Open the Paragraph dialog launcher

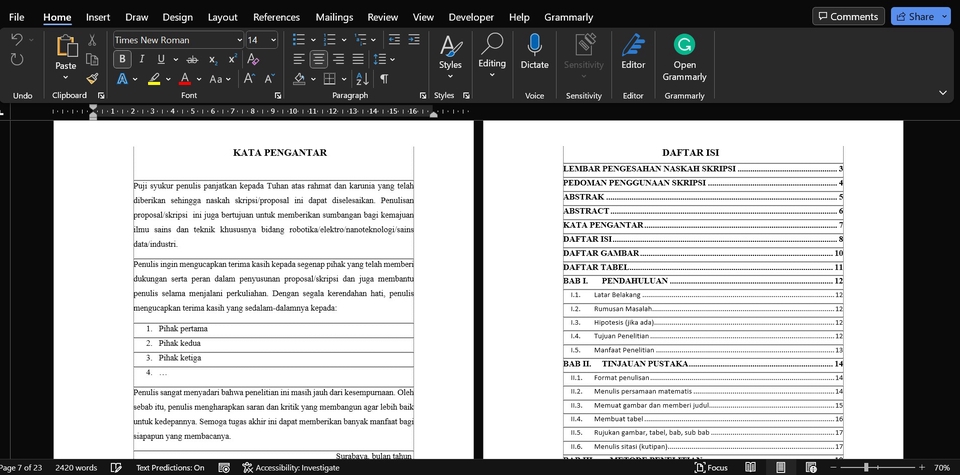[x=423, y=95]
